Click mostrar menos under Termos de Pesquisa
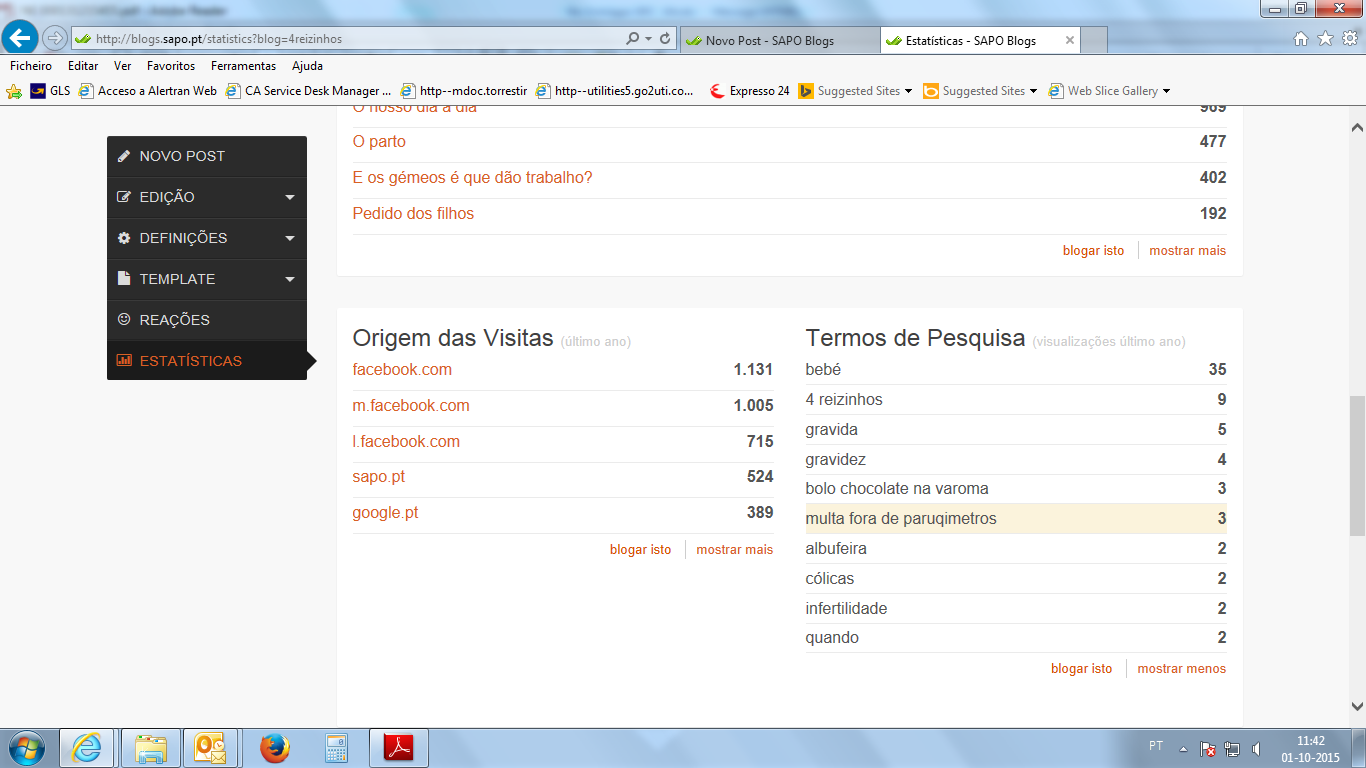The image size is (1366, 768). tap(1181, 669)
